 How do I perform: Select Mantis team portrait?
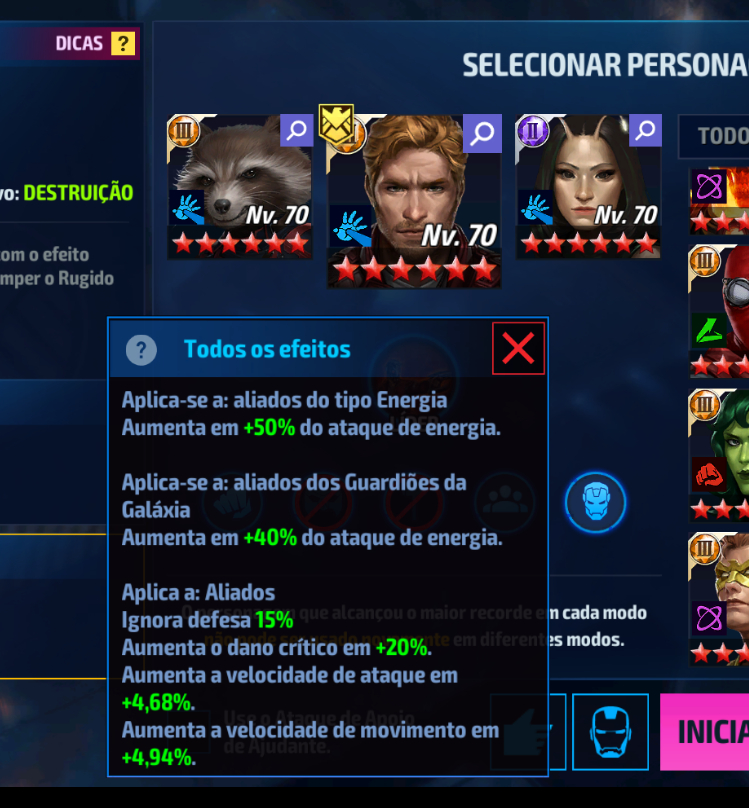click(x=588, y=187)
